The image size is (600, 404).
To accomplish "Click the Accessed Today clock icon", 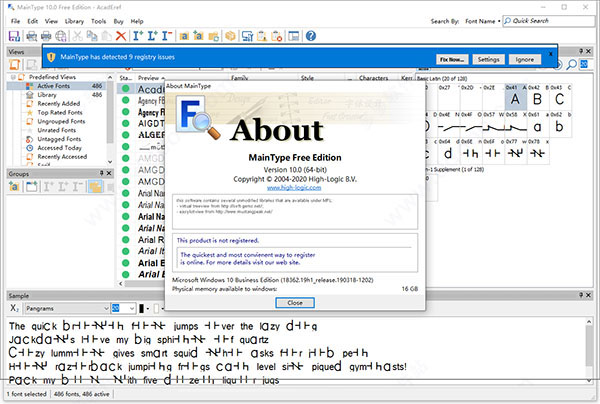I will click(x=30, y=147).
